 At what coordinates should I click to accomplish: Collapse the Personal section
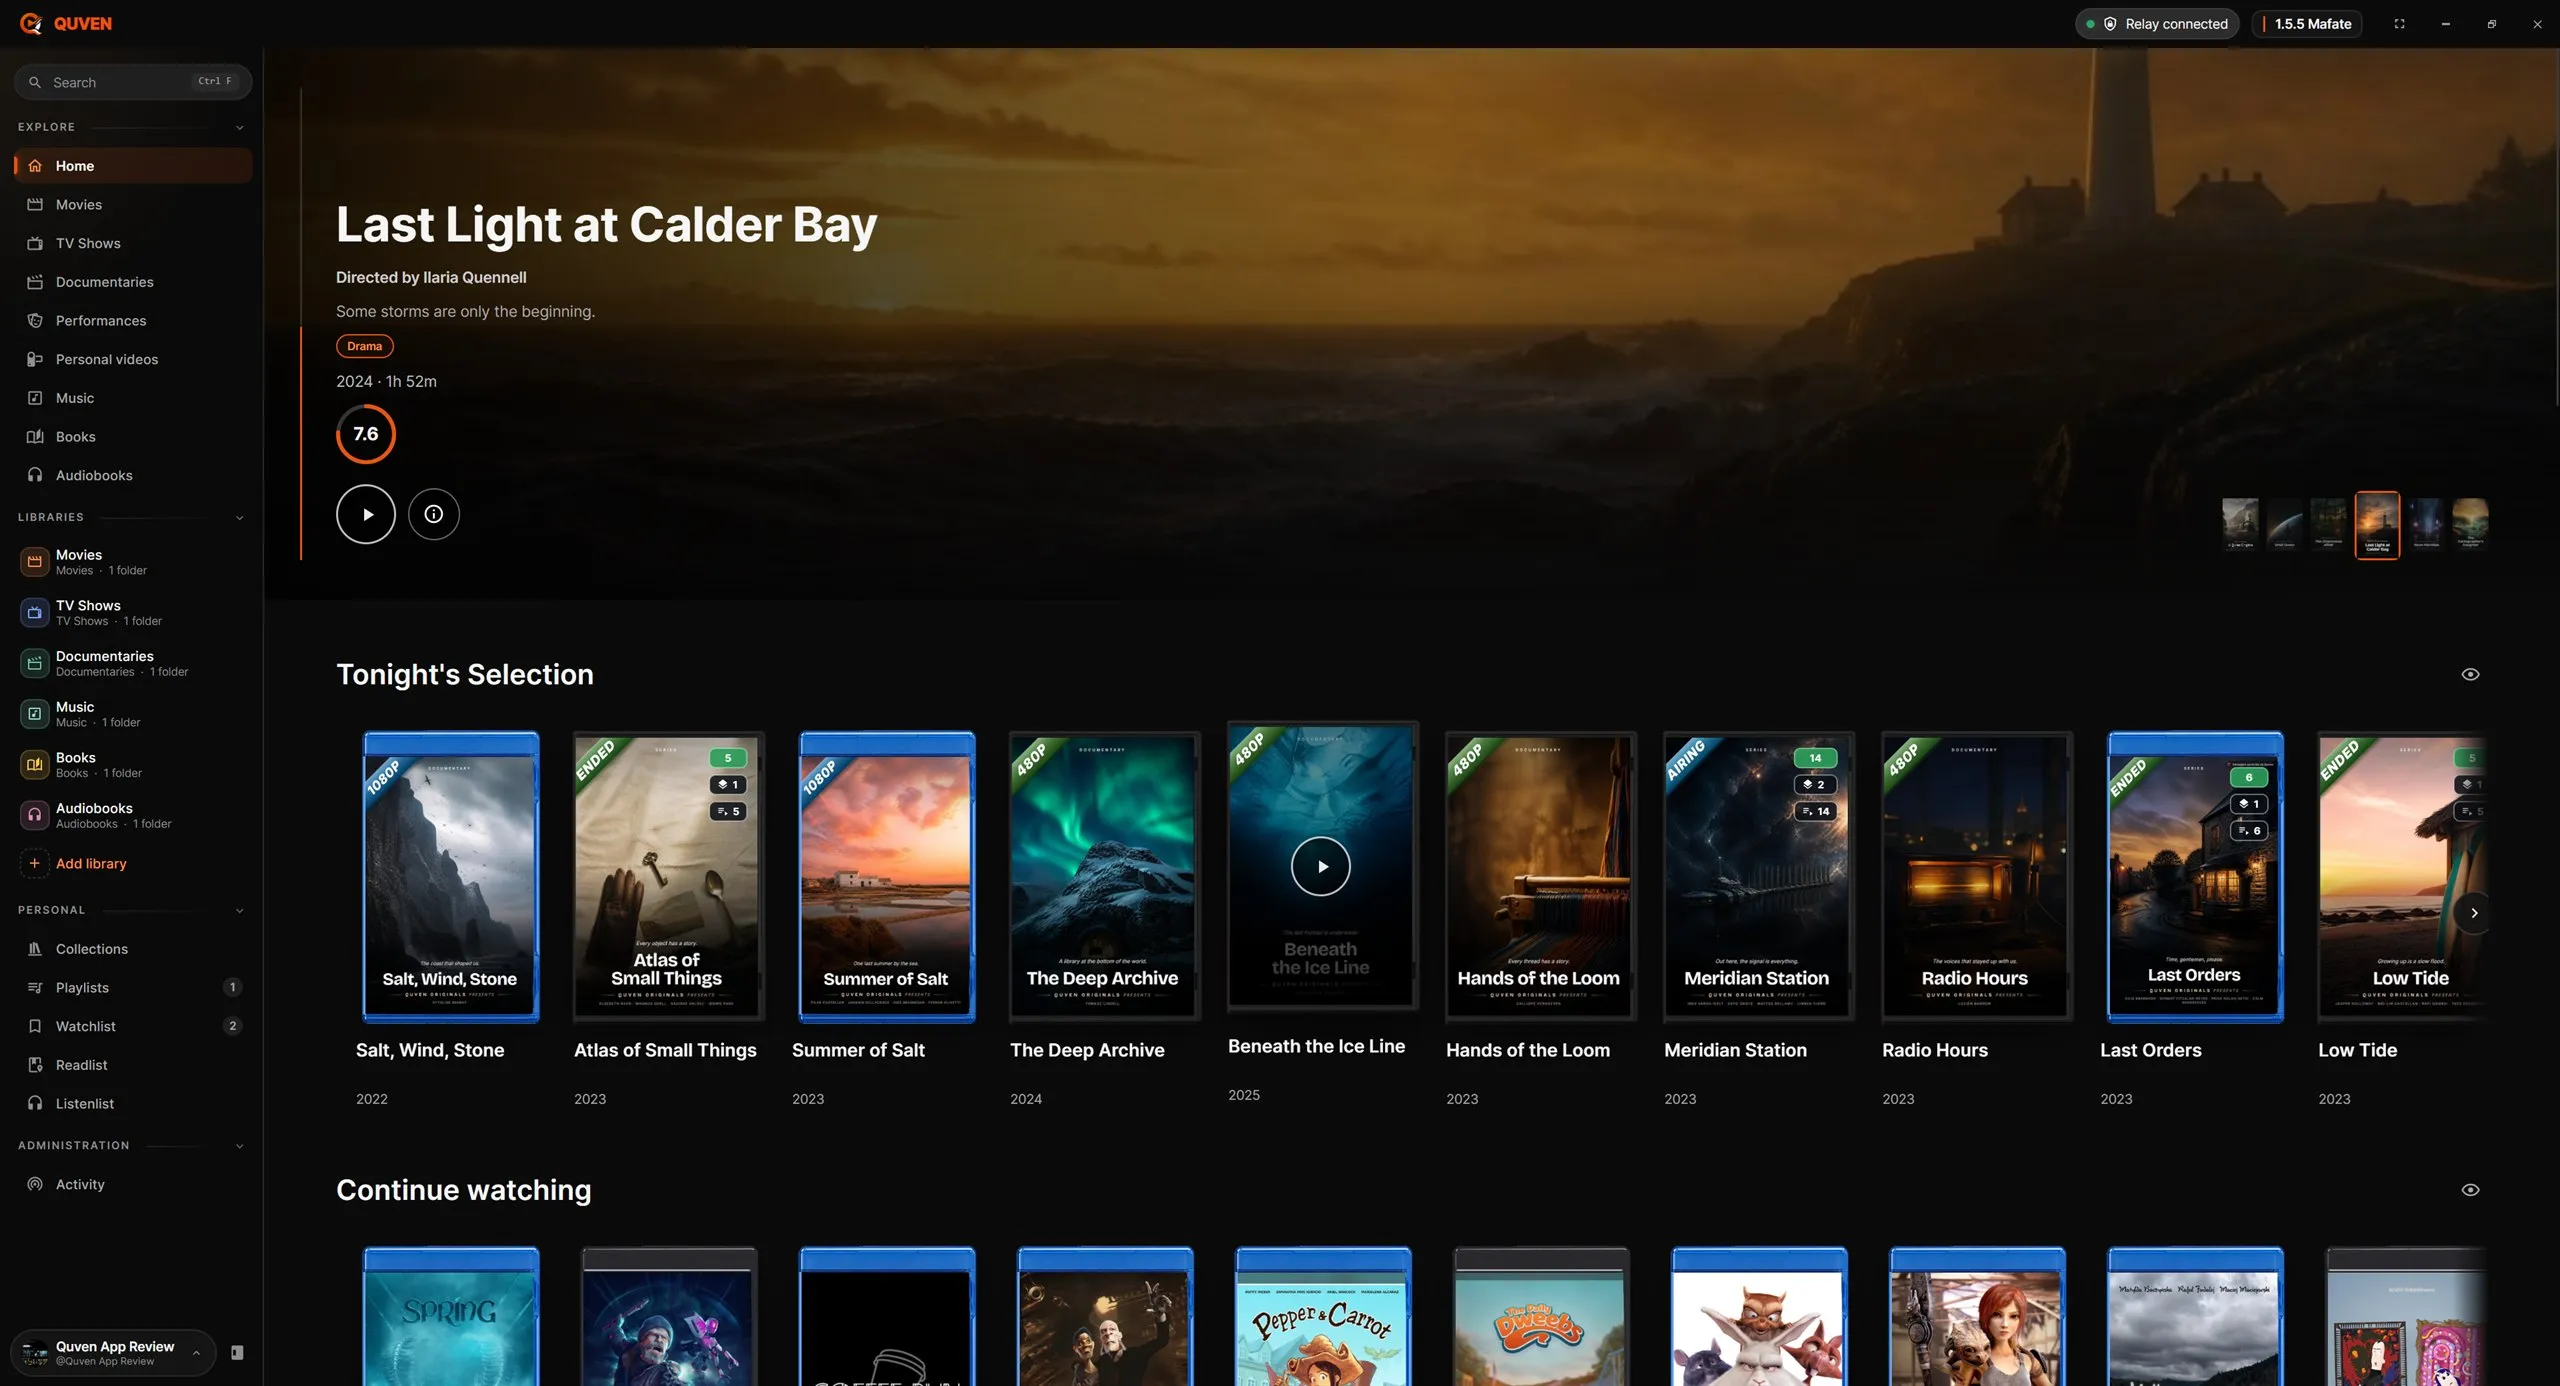pyautogui.click(x=239, y=911)
